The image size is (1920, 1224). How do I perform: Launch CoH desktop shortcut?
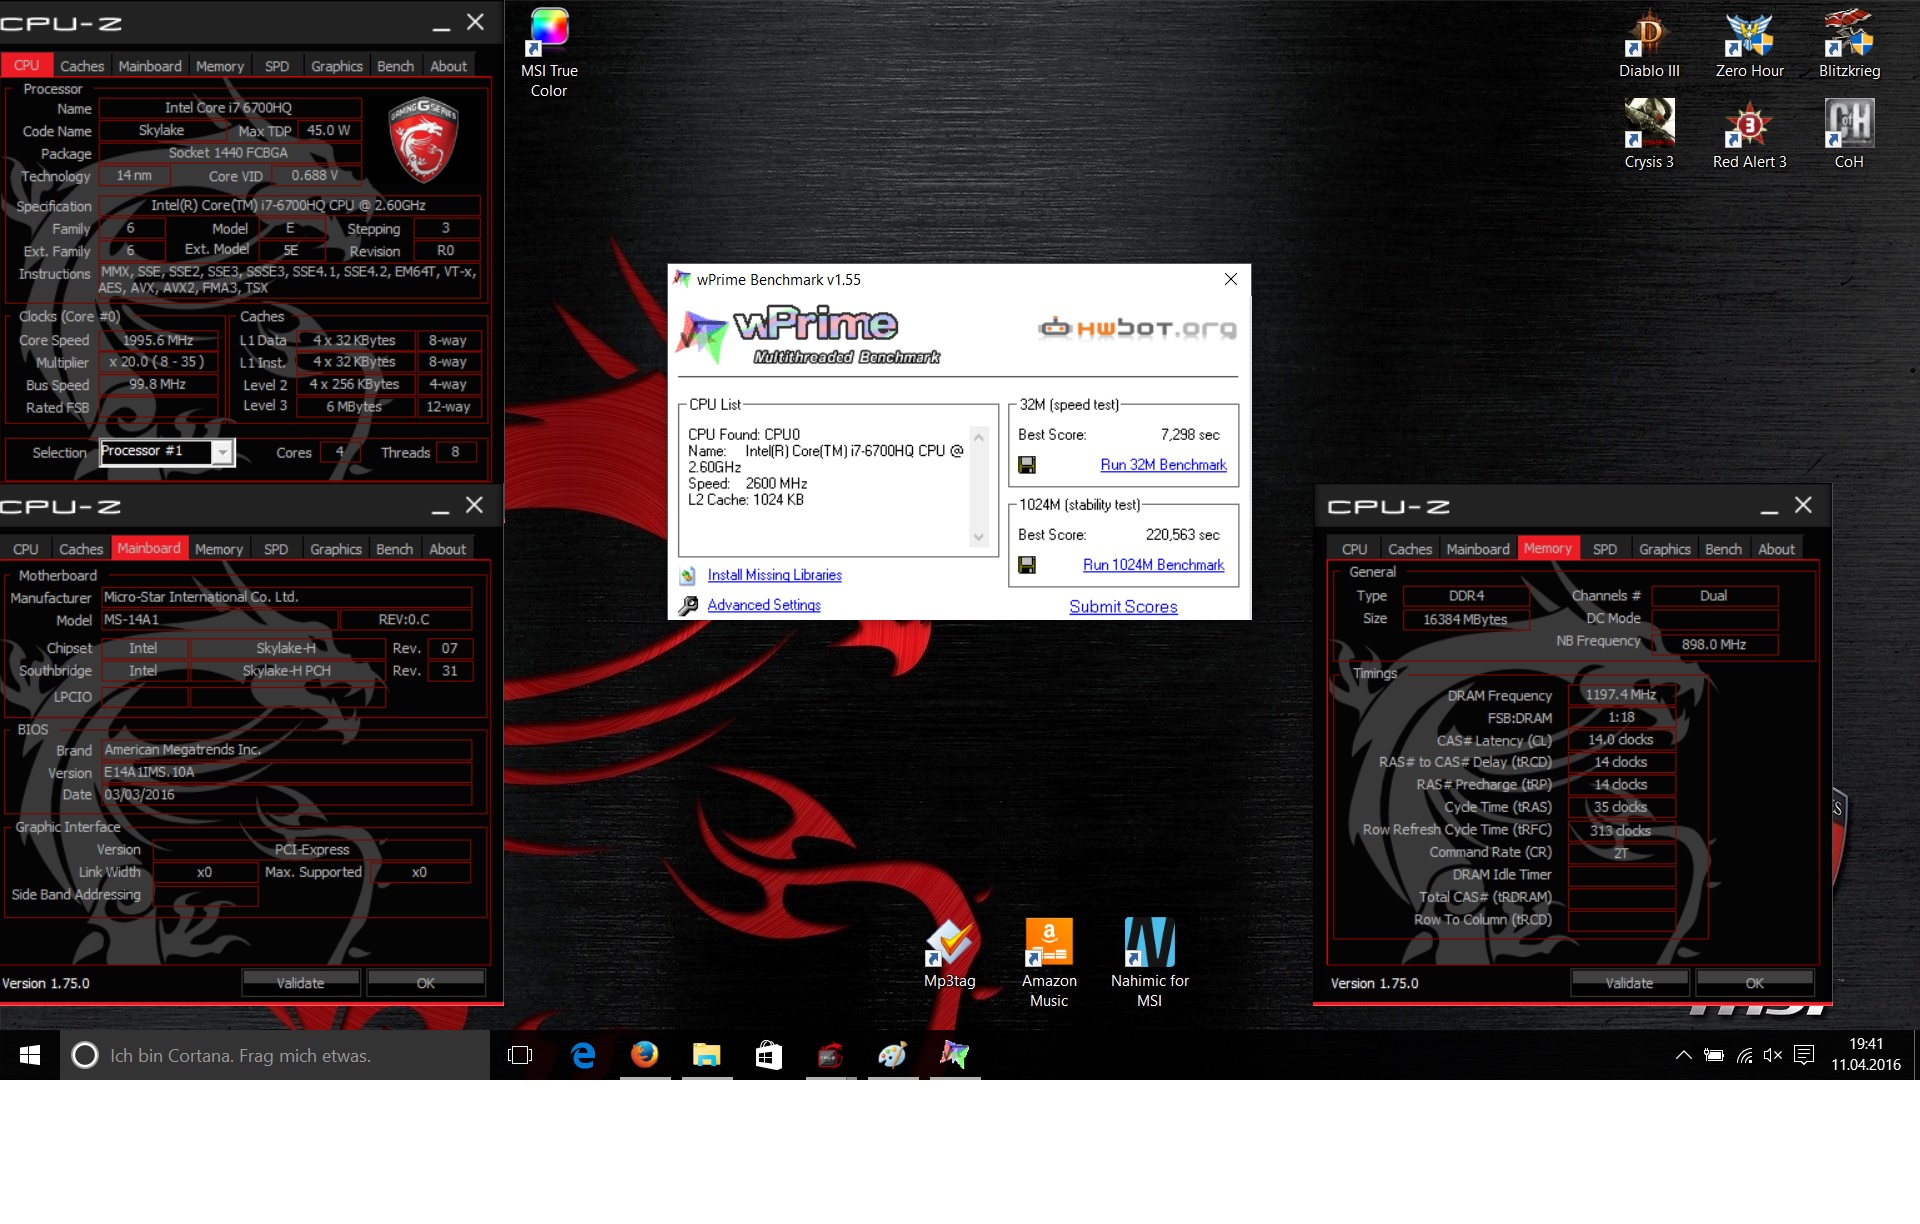(x=1849, y=135)
